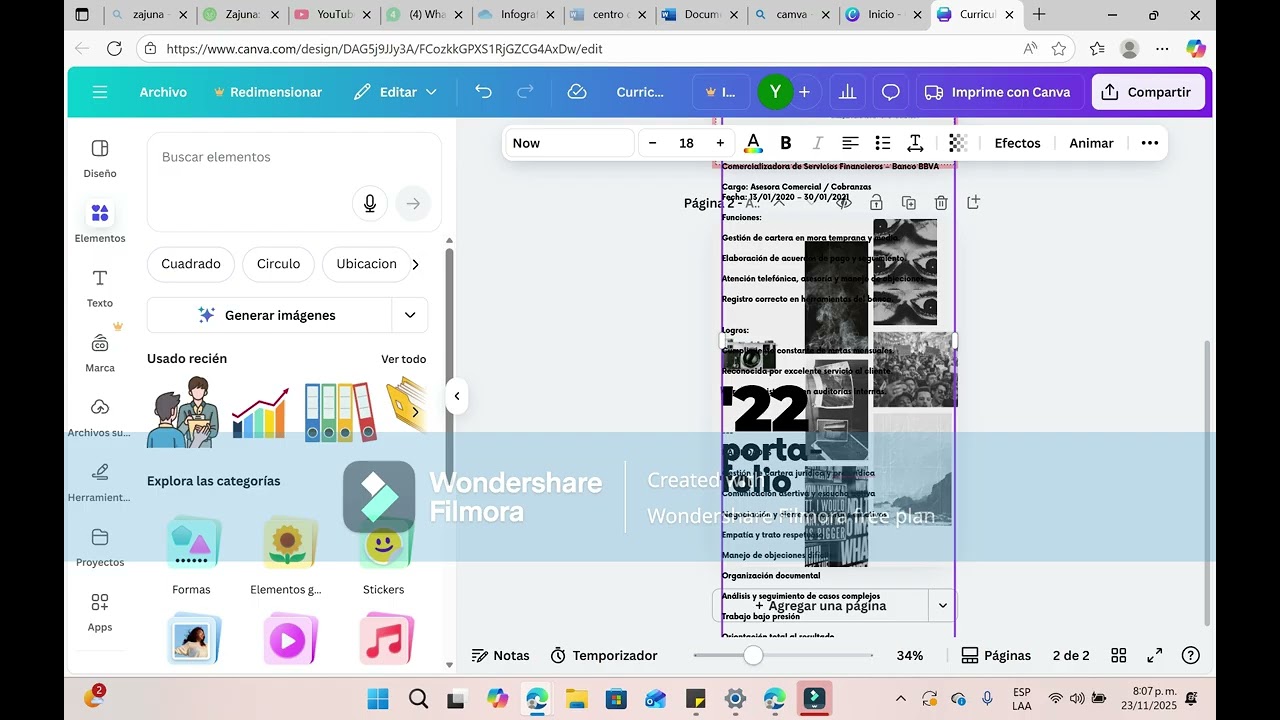1280x720 pixels.
Task: Open the Apps sidebar tab
Action: click(100, 612)
